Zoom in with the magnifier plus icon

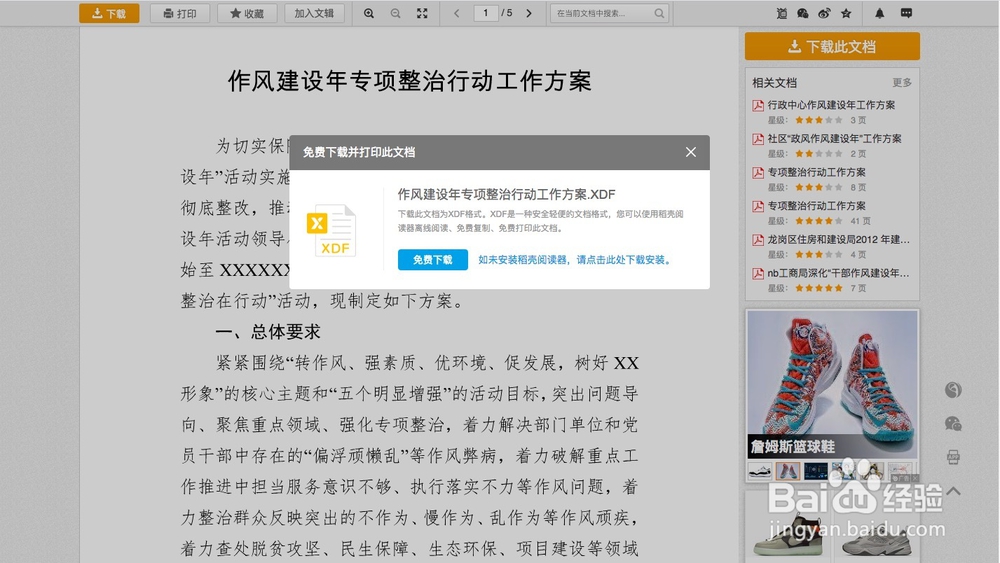[x=369, y=13]
